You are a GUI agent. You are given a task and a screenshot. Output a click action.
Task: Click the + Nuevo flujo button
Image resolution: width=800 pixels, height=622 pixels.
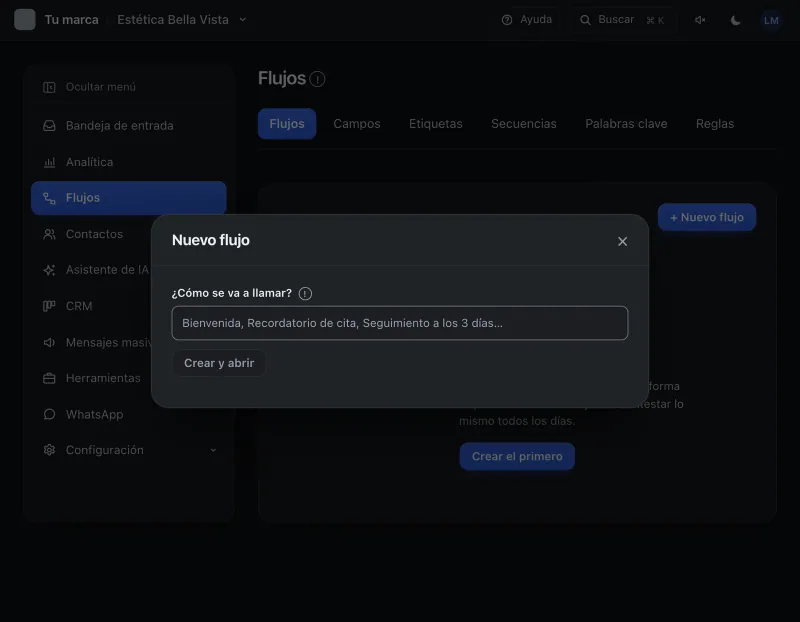[707, 217]
